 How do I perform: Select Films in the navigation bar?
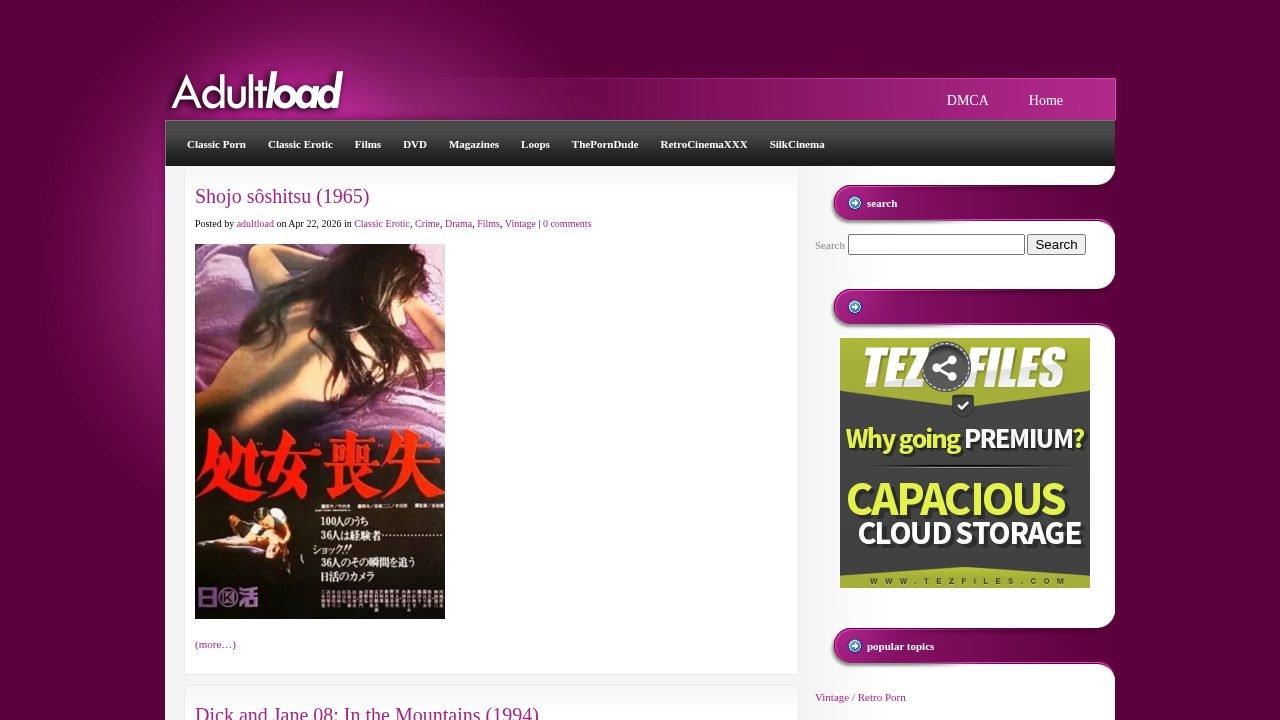point(368,144)
